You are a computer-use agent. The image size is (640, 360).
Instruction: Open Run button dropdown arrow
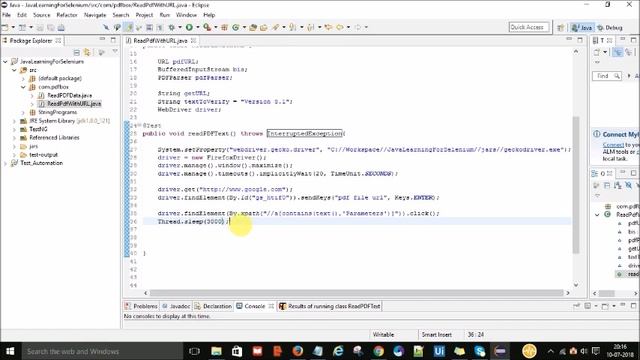pyautogui.click(x=198, y=27)
